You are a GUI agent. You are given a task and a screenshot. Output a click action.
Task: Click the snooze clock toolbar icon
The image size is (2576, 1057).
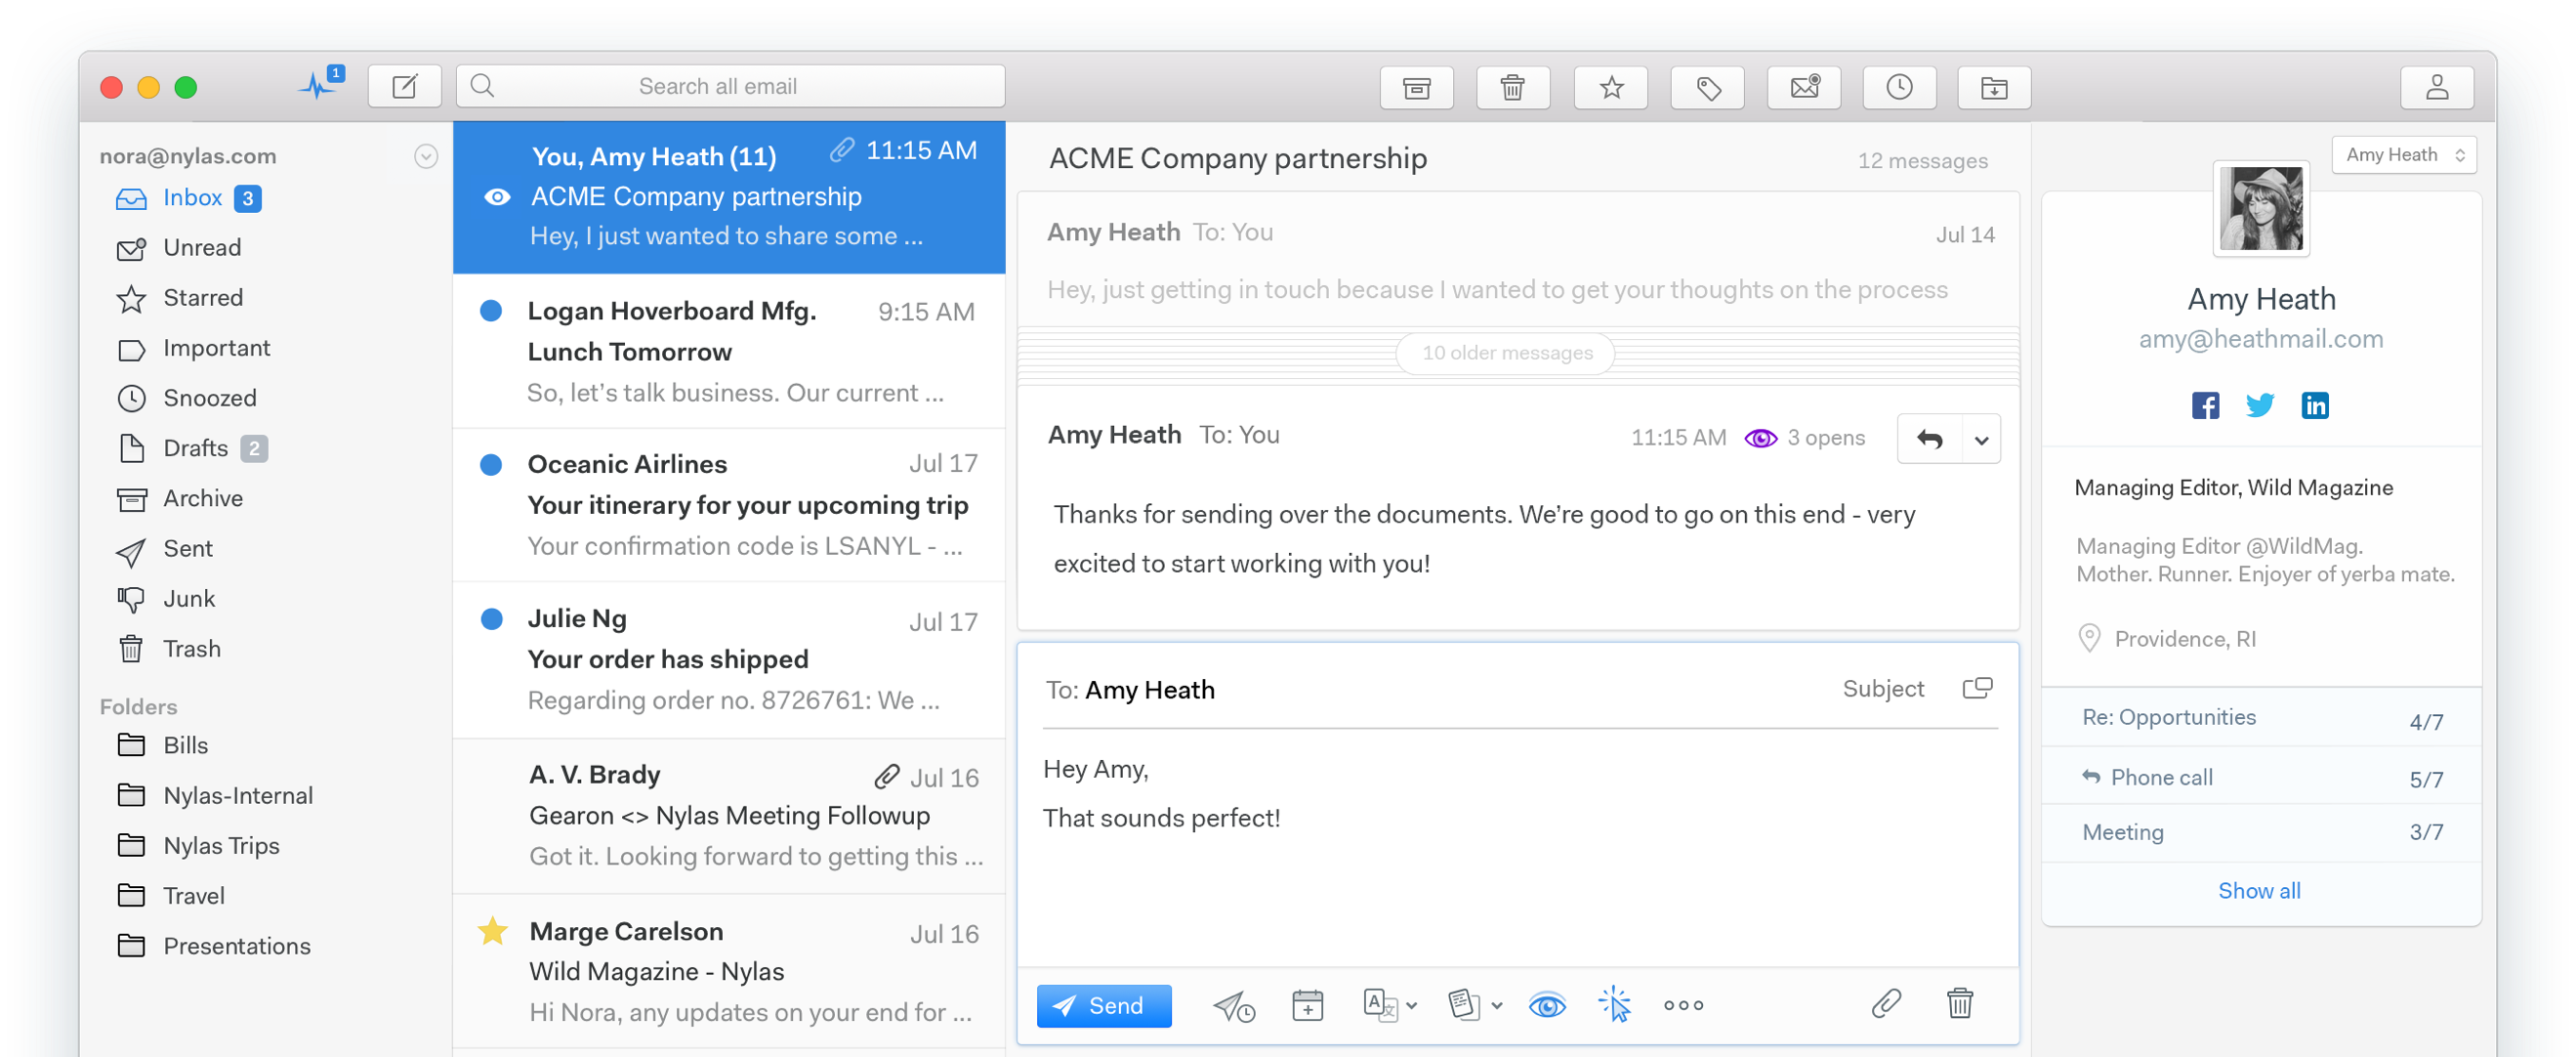coord(1899,88)
